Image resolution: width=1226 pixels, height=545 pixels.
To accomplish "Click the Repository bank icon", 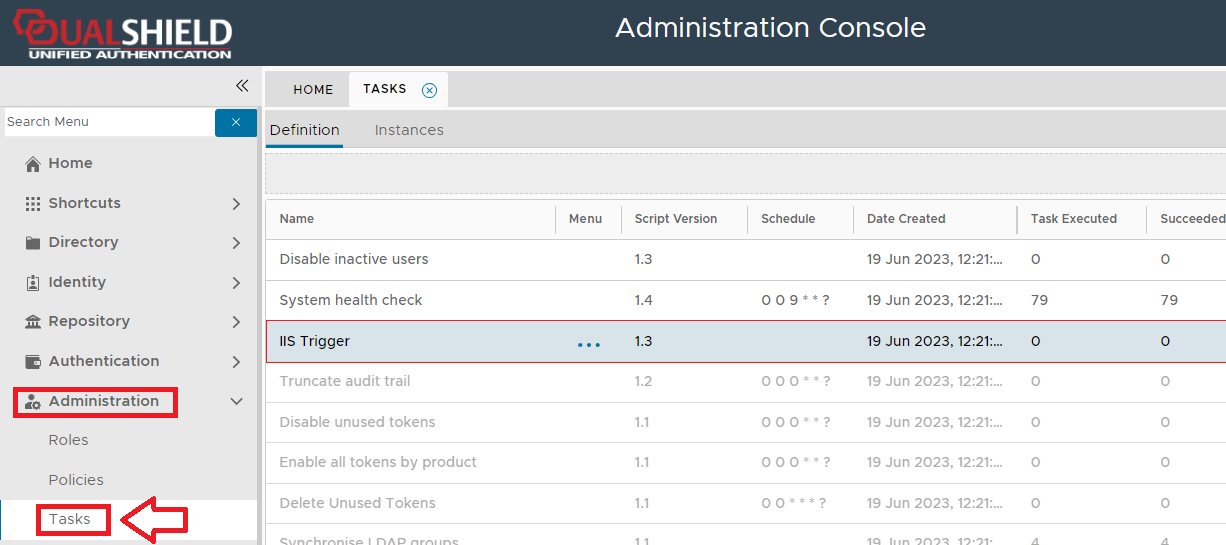I will coord(33,322).
